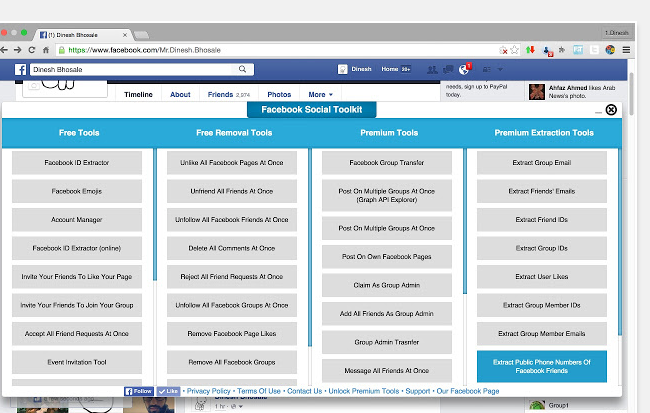Click the browser forward arrow
Image resolution: width=650 pixels, height=413 pixels.
pos(17,50)
